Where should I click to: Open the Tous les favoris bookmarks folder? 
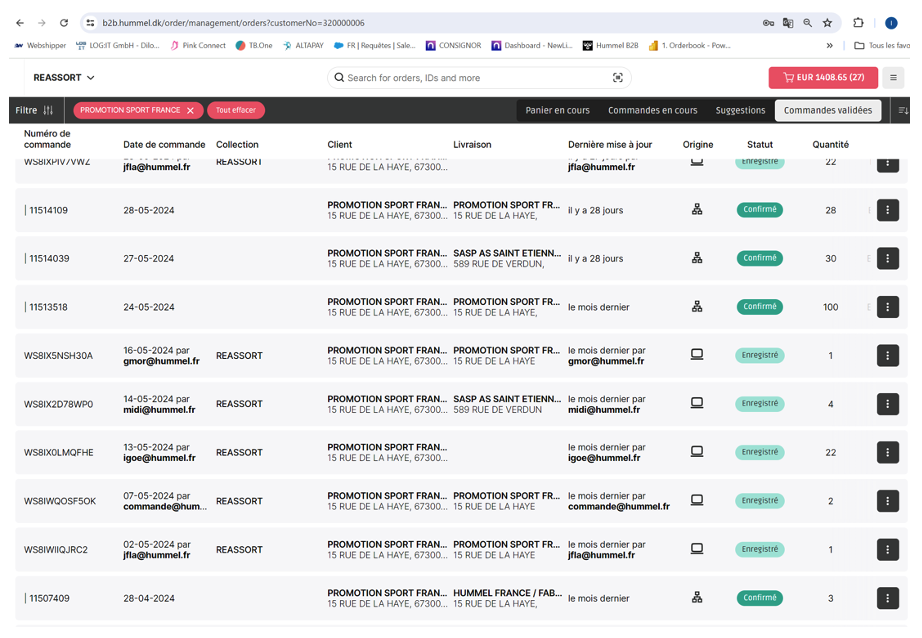(x=882, y=45)
